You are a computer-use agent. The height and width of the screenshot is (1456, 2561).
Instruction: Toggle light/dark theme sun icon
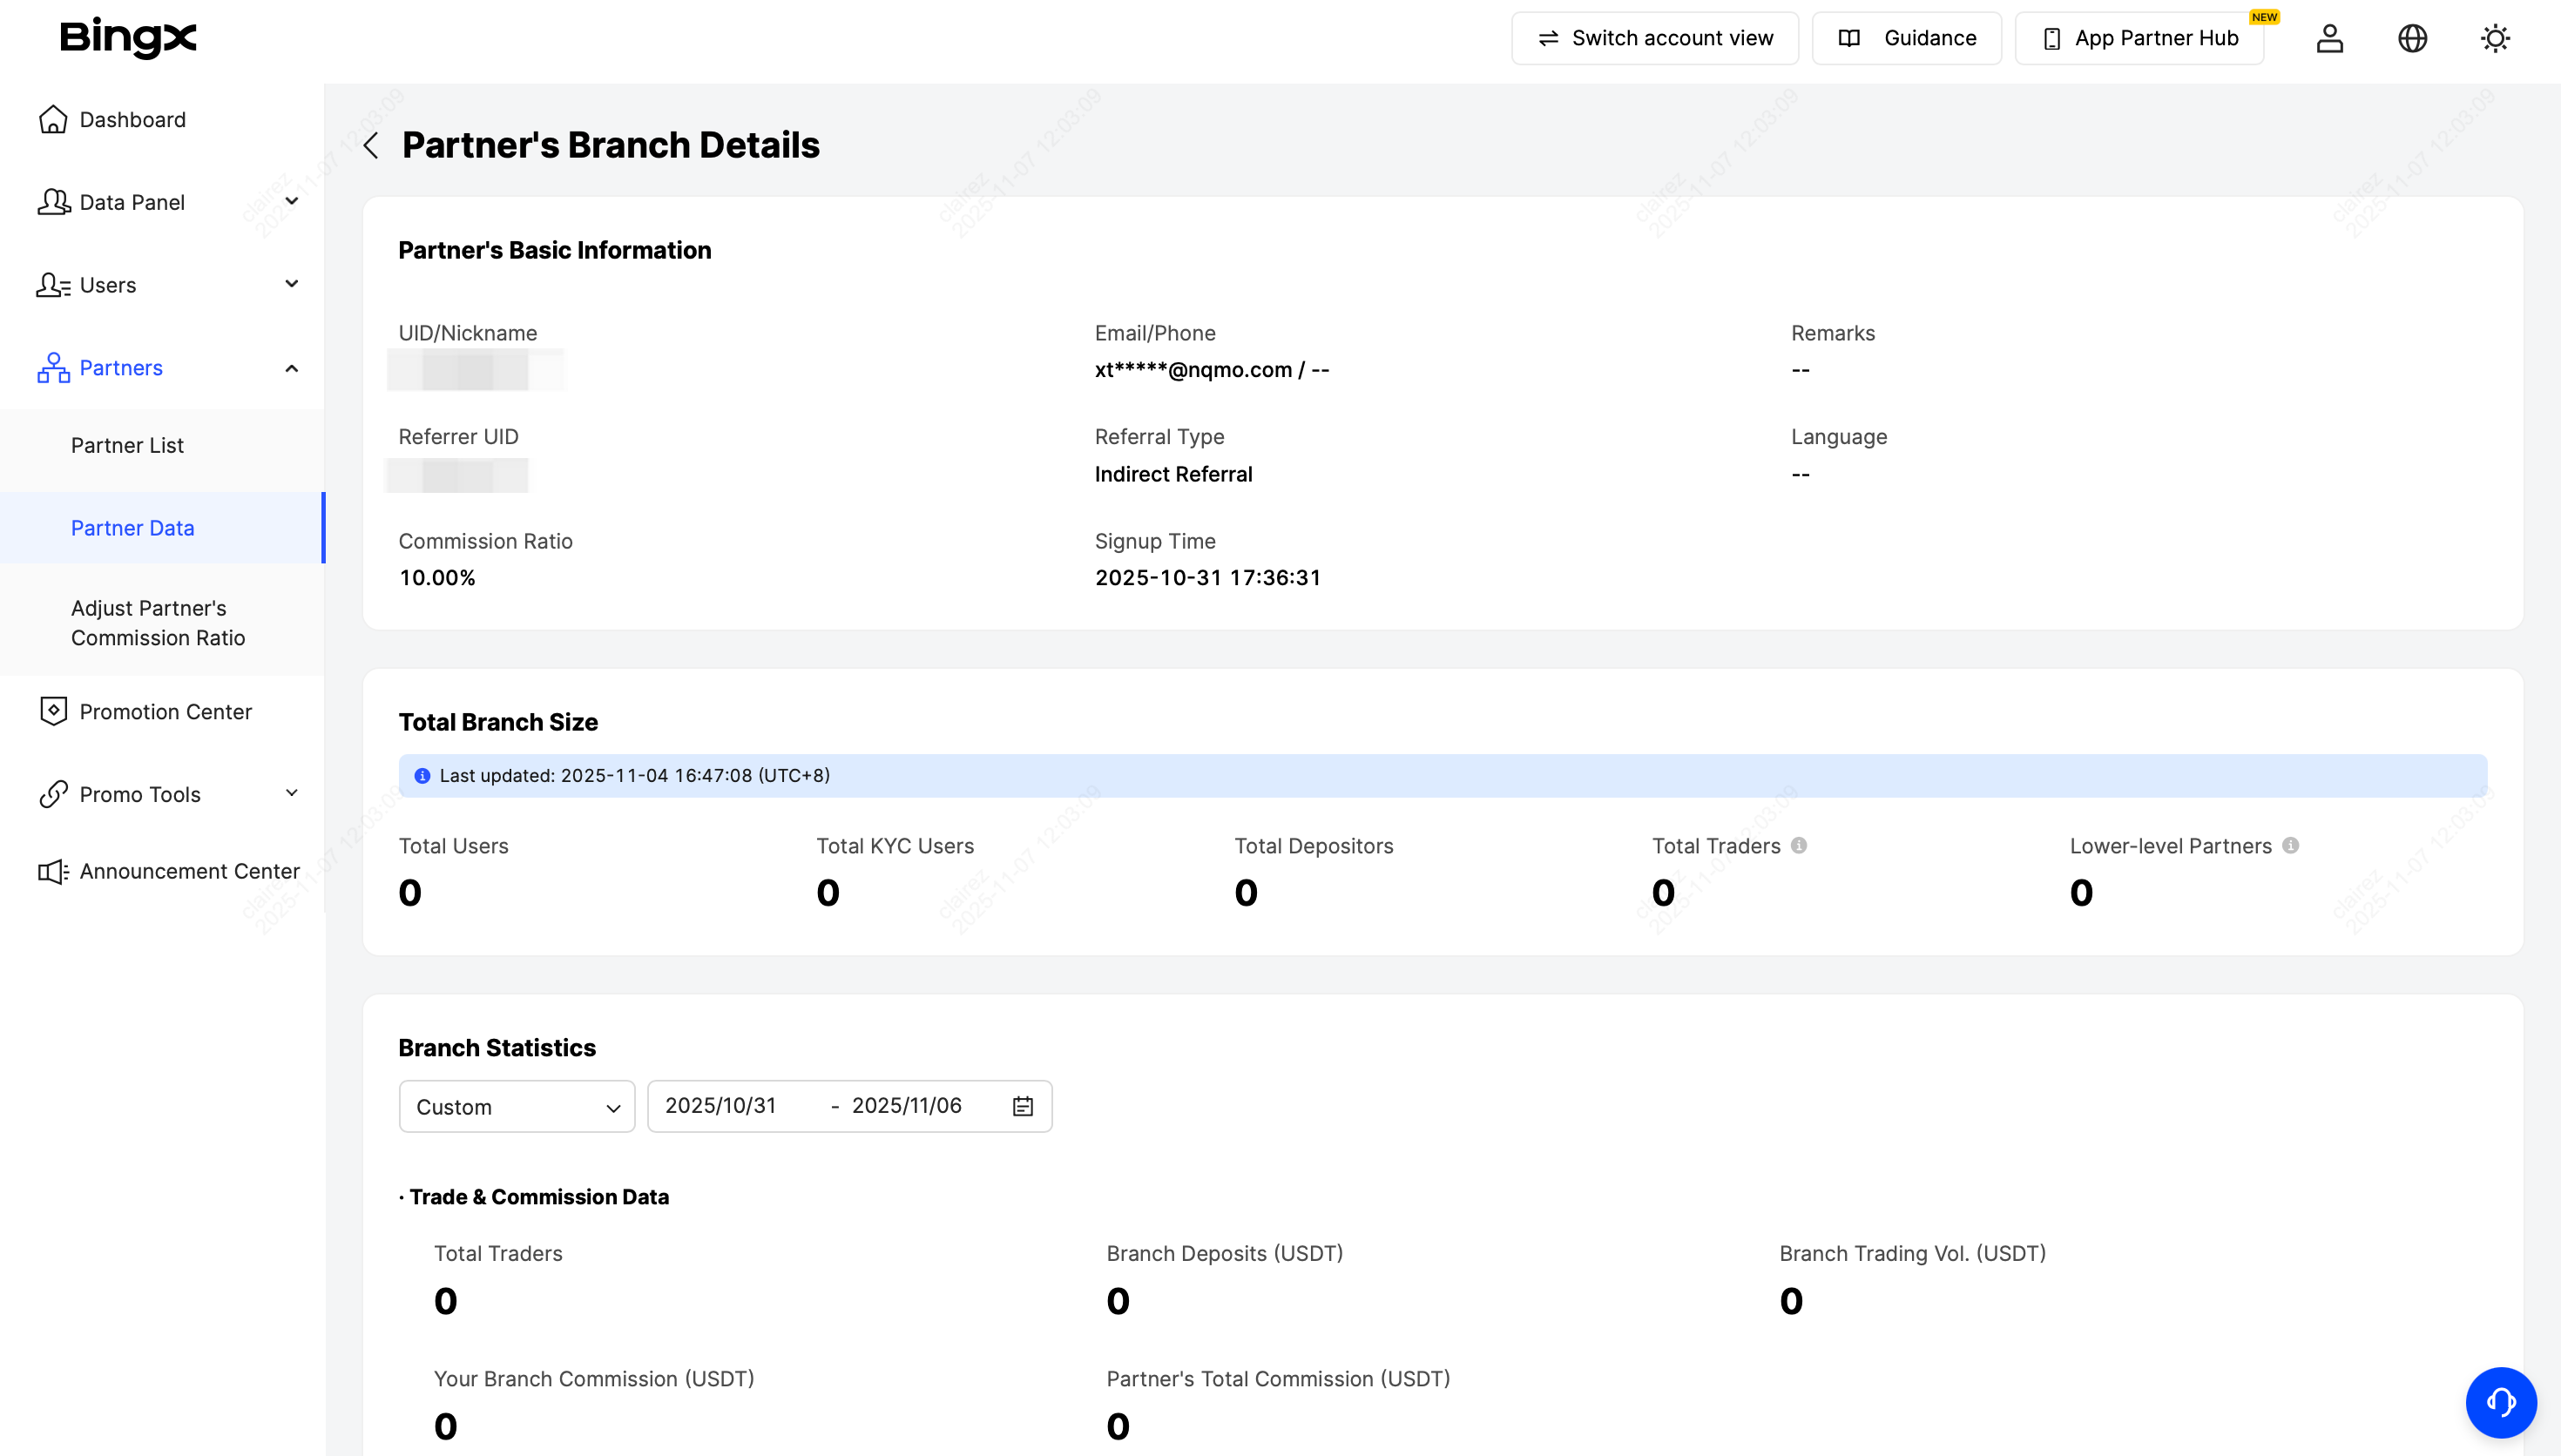2495,38
